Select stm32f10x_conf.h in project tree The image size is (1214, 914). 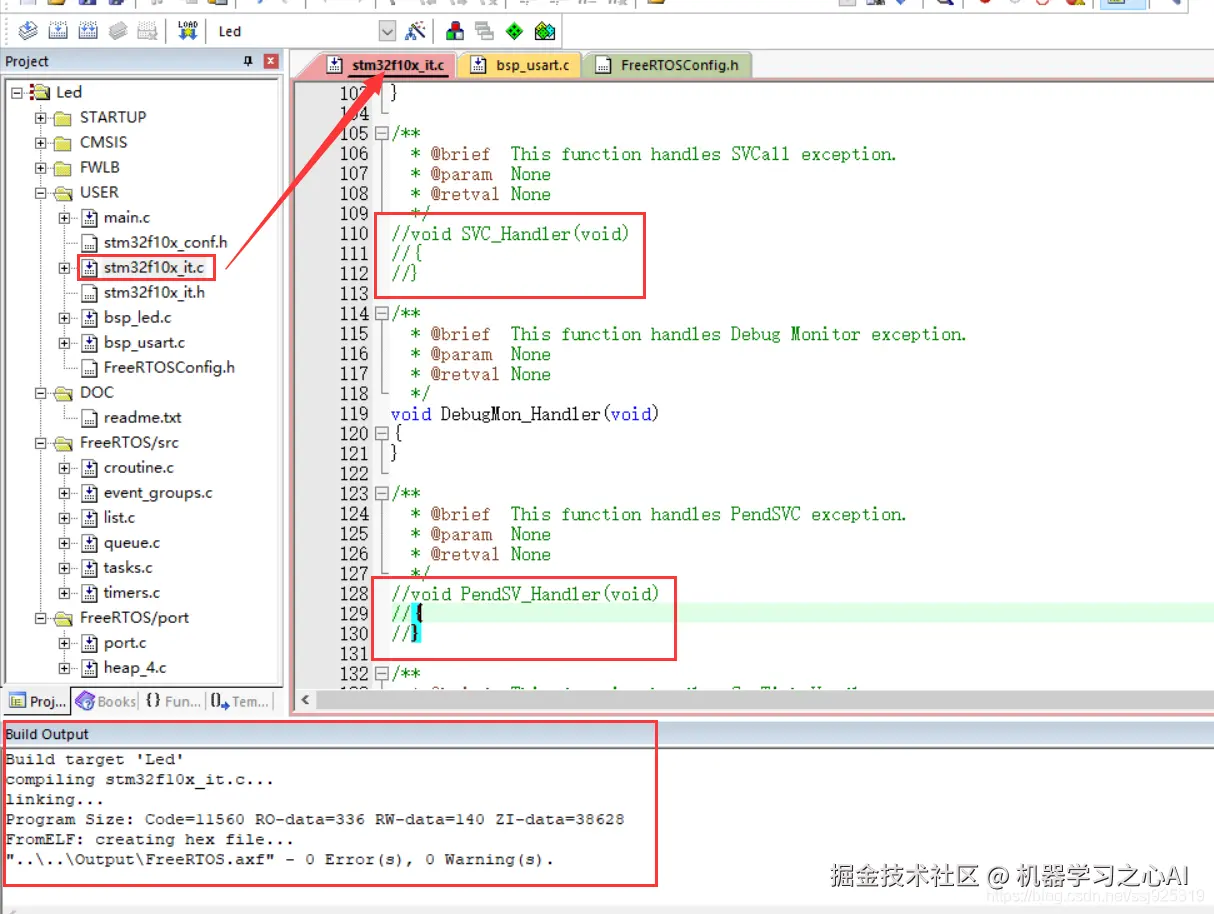165,242
